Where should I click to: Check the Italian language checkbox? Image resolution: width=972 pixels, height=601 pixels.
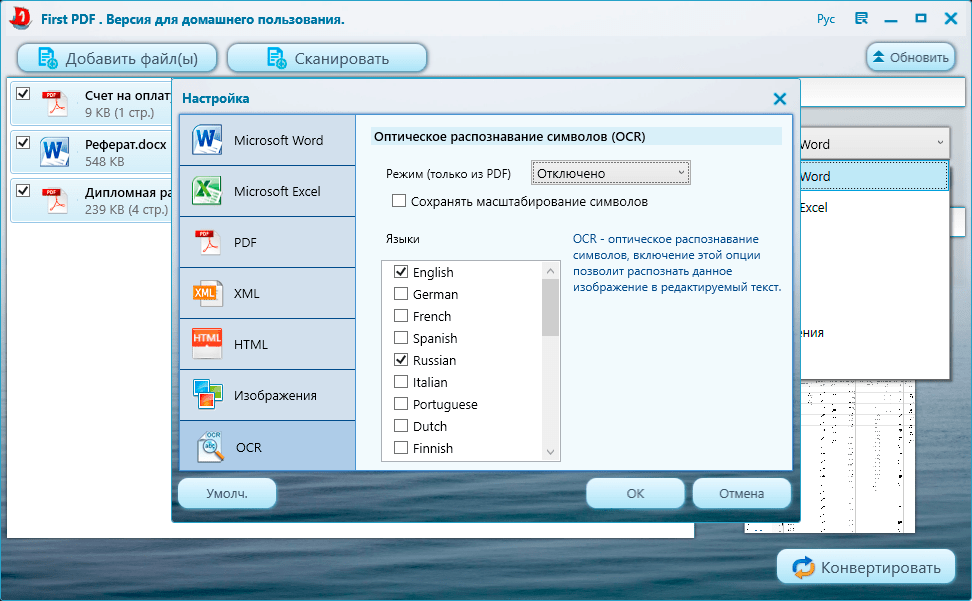point(401,382)
